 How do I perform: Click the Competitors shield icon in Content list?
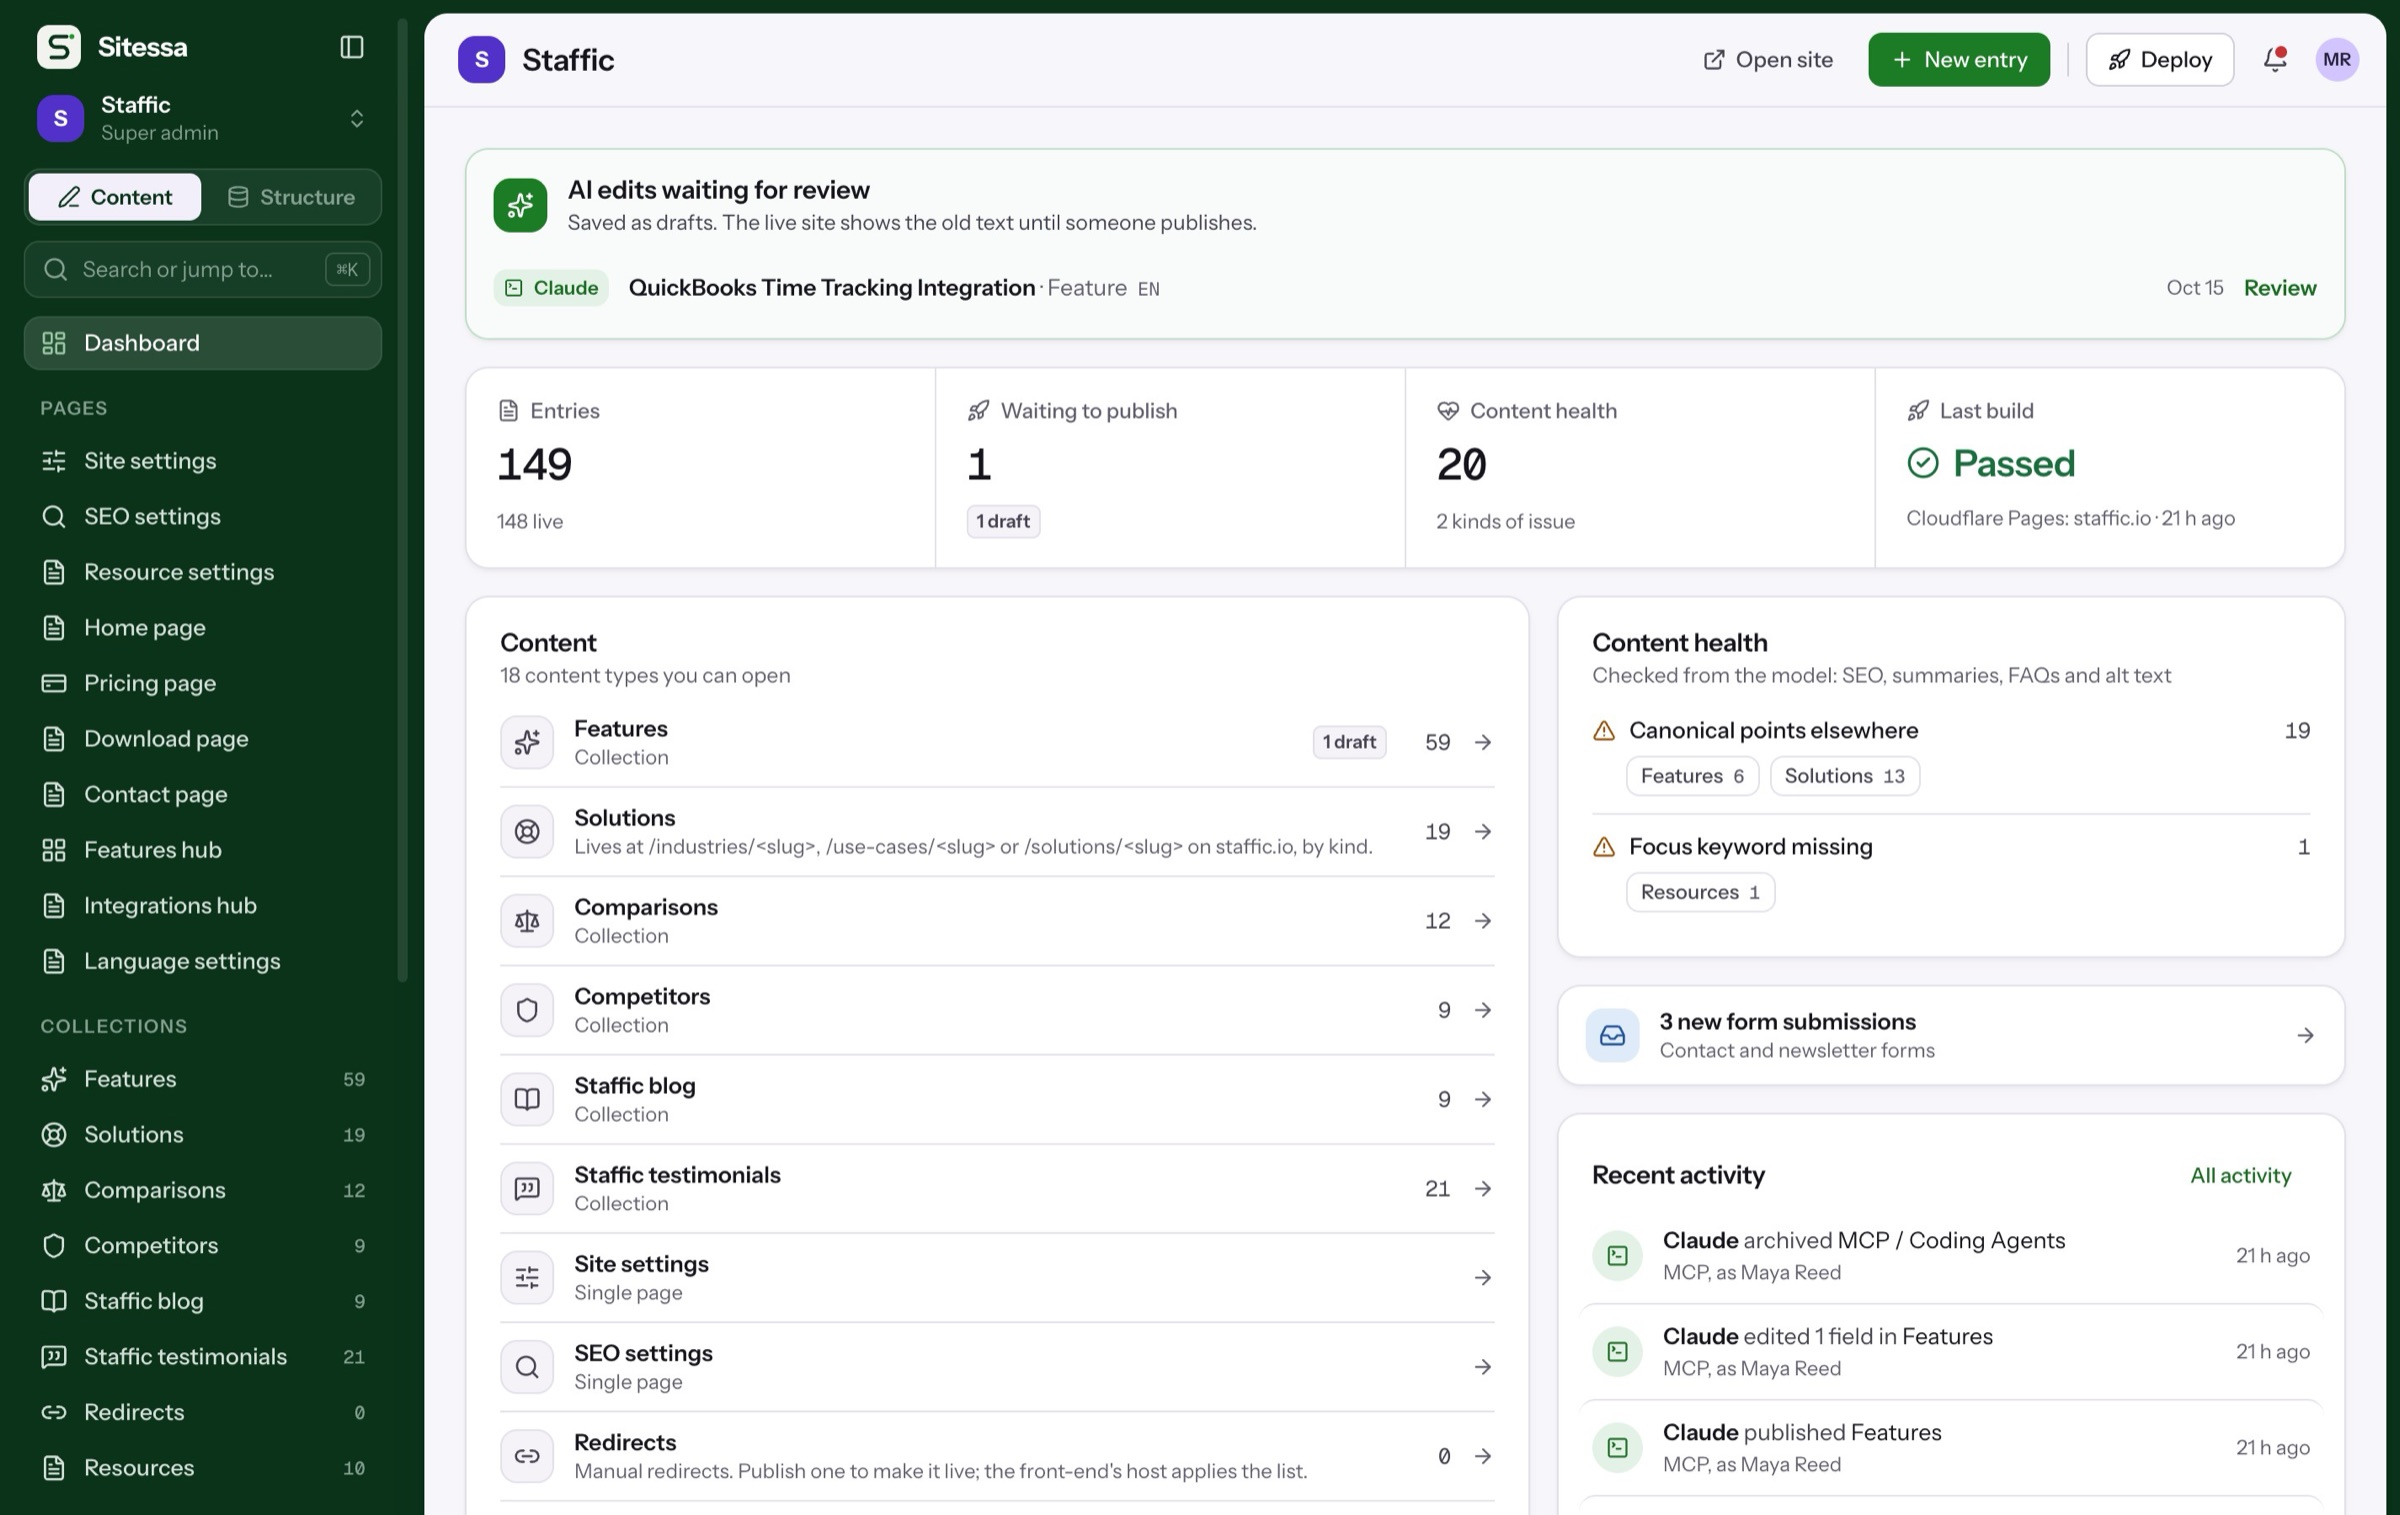(x=527, y=1010)
